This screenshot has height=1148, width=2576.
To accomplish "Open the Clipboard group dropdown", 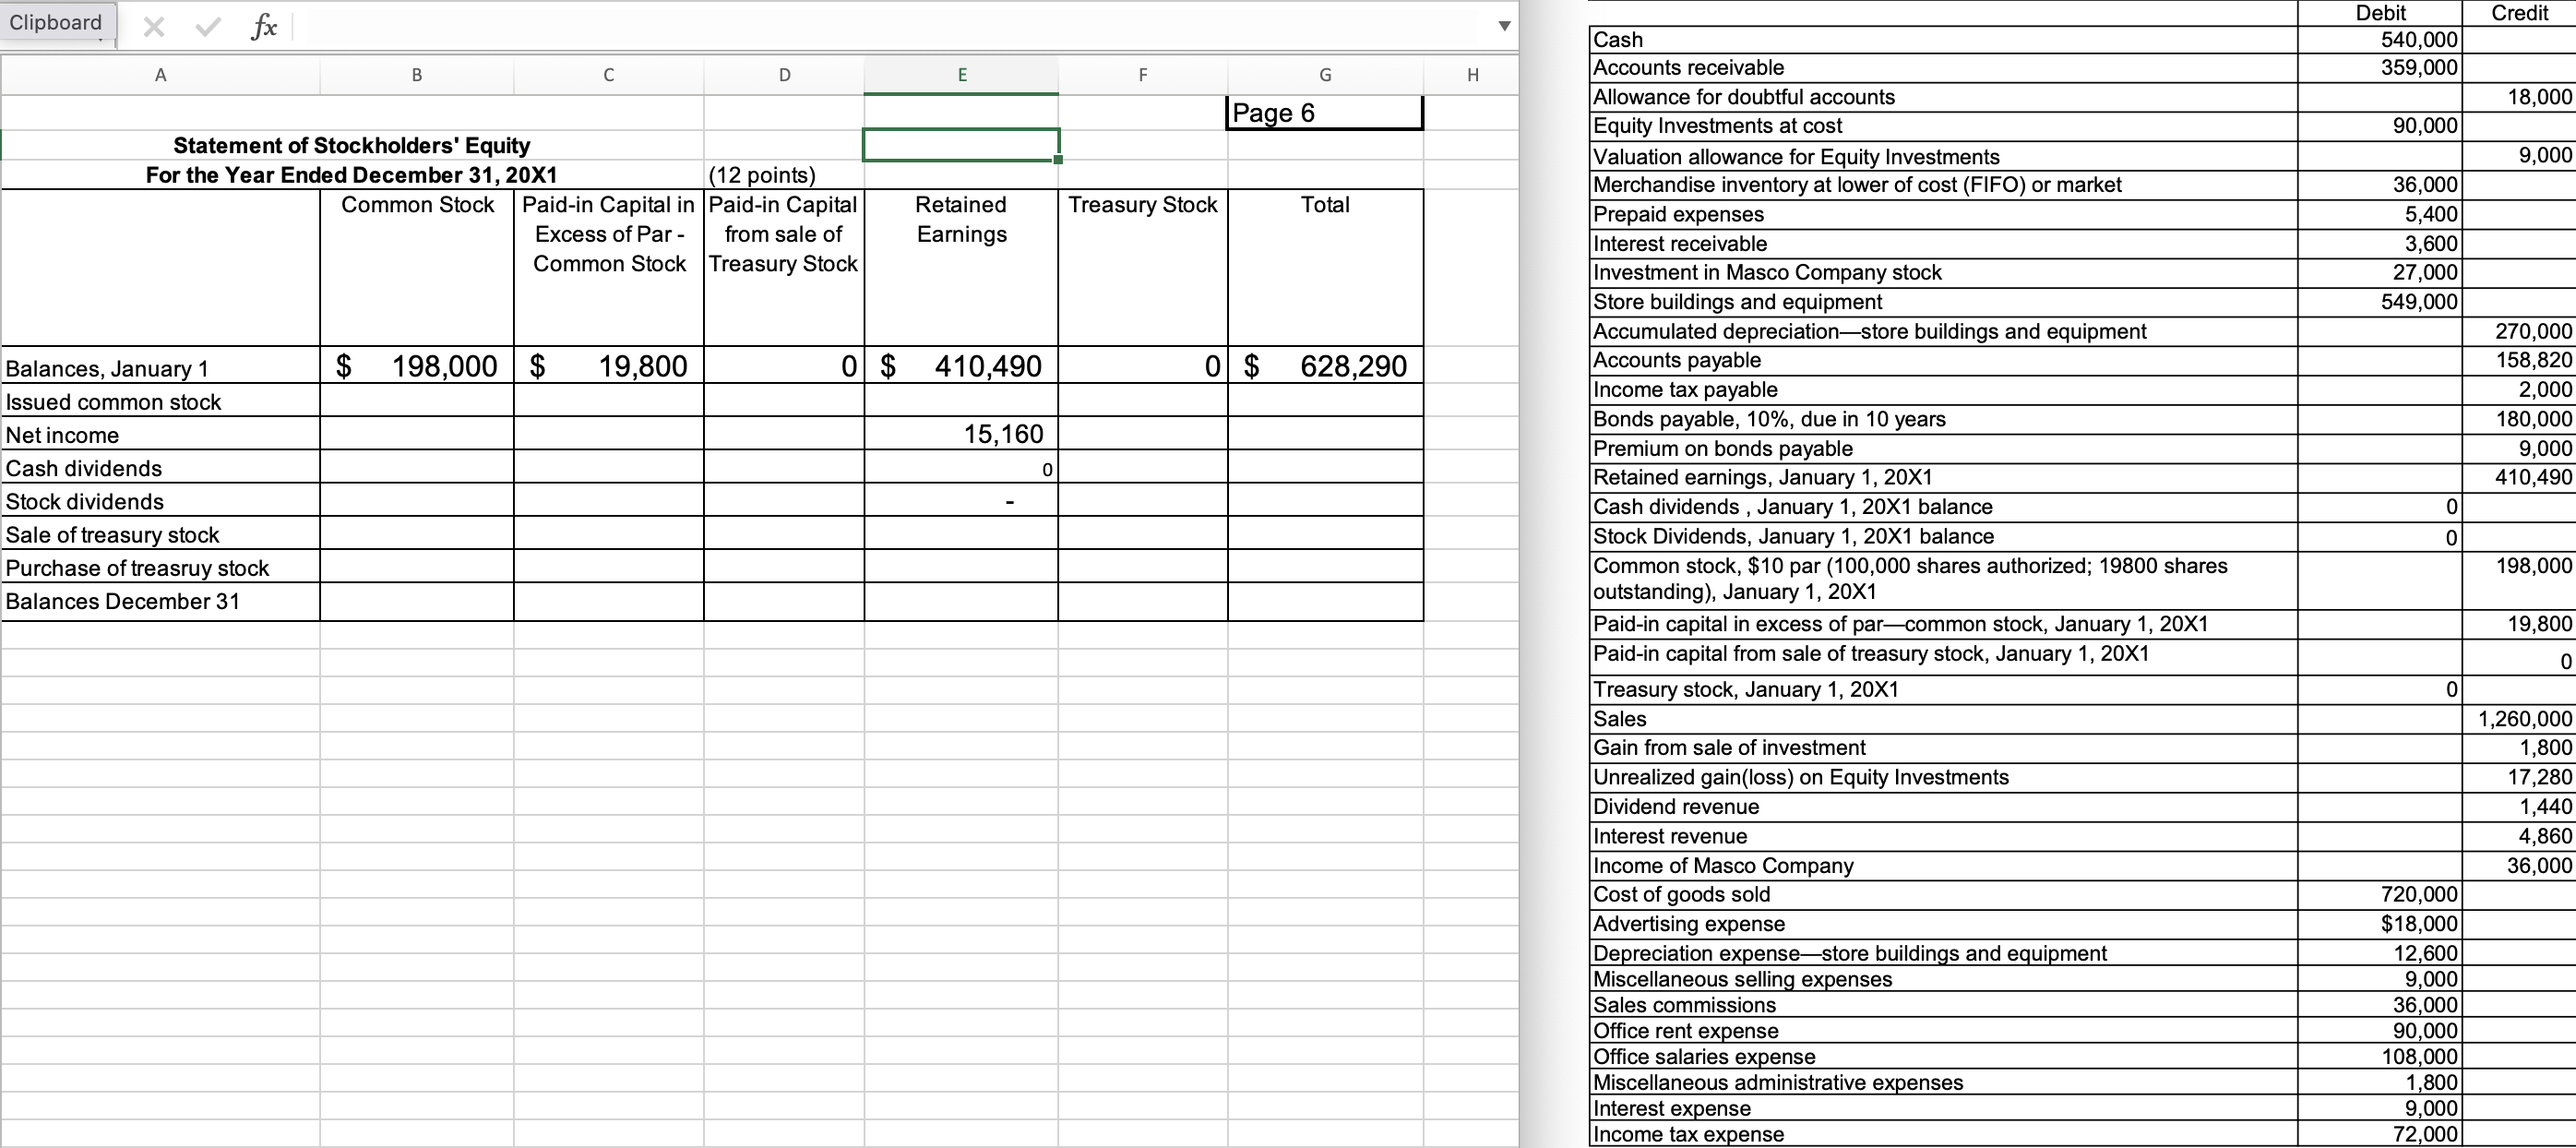I will (x=57, y=23).
